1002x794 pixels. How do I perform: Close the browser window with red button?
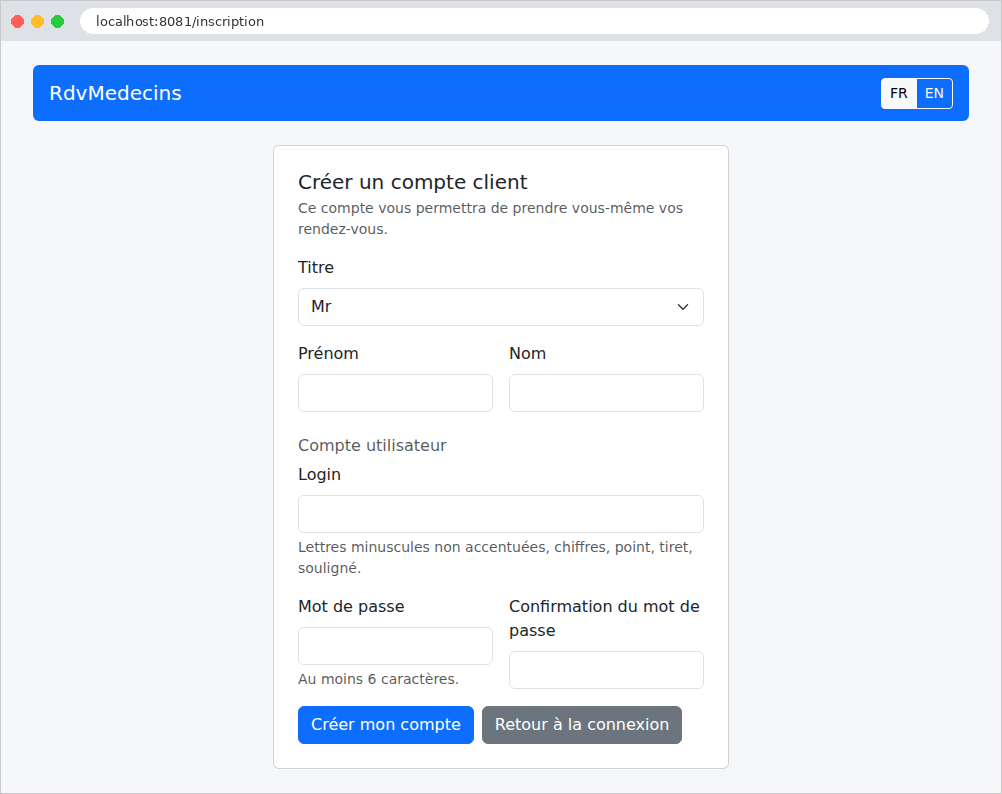[18, 21]
